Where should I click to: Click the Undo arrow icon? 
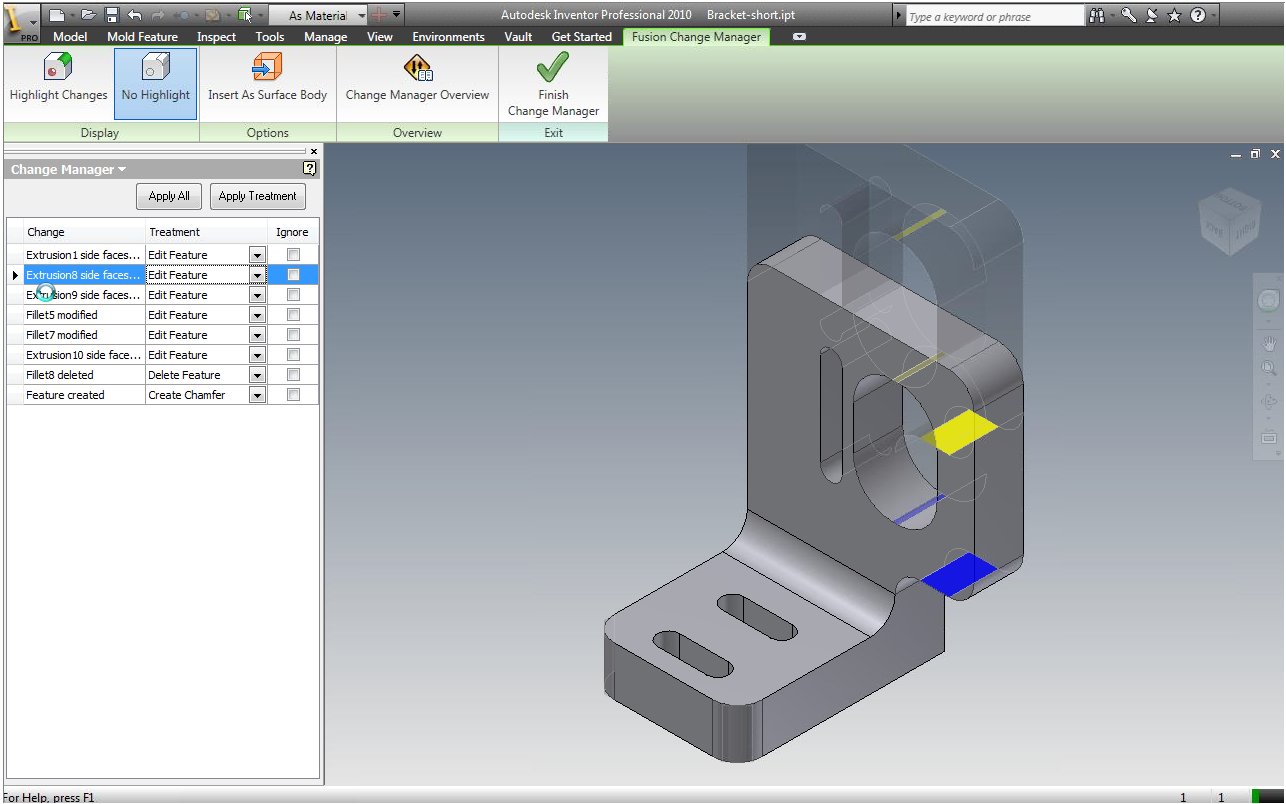tap(135, 15)
